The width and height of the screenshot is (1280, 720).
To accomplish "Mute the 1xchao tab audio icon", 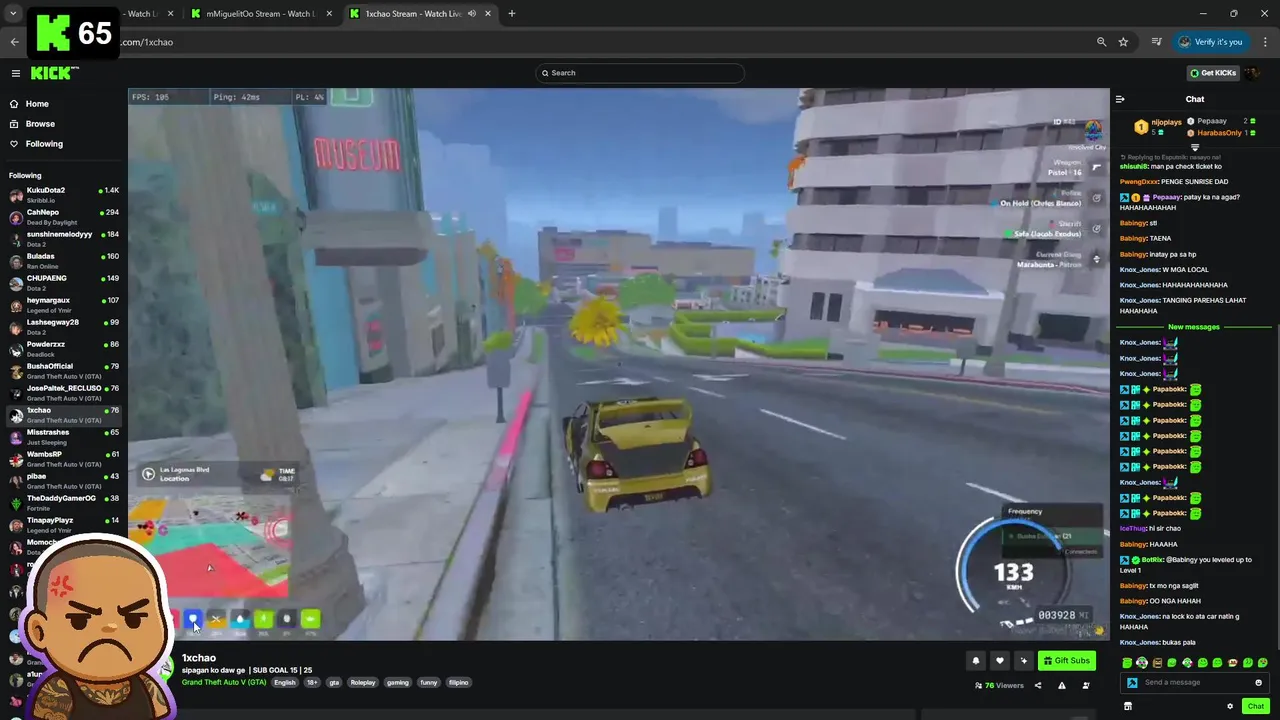I will point(472,14).
